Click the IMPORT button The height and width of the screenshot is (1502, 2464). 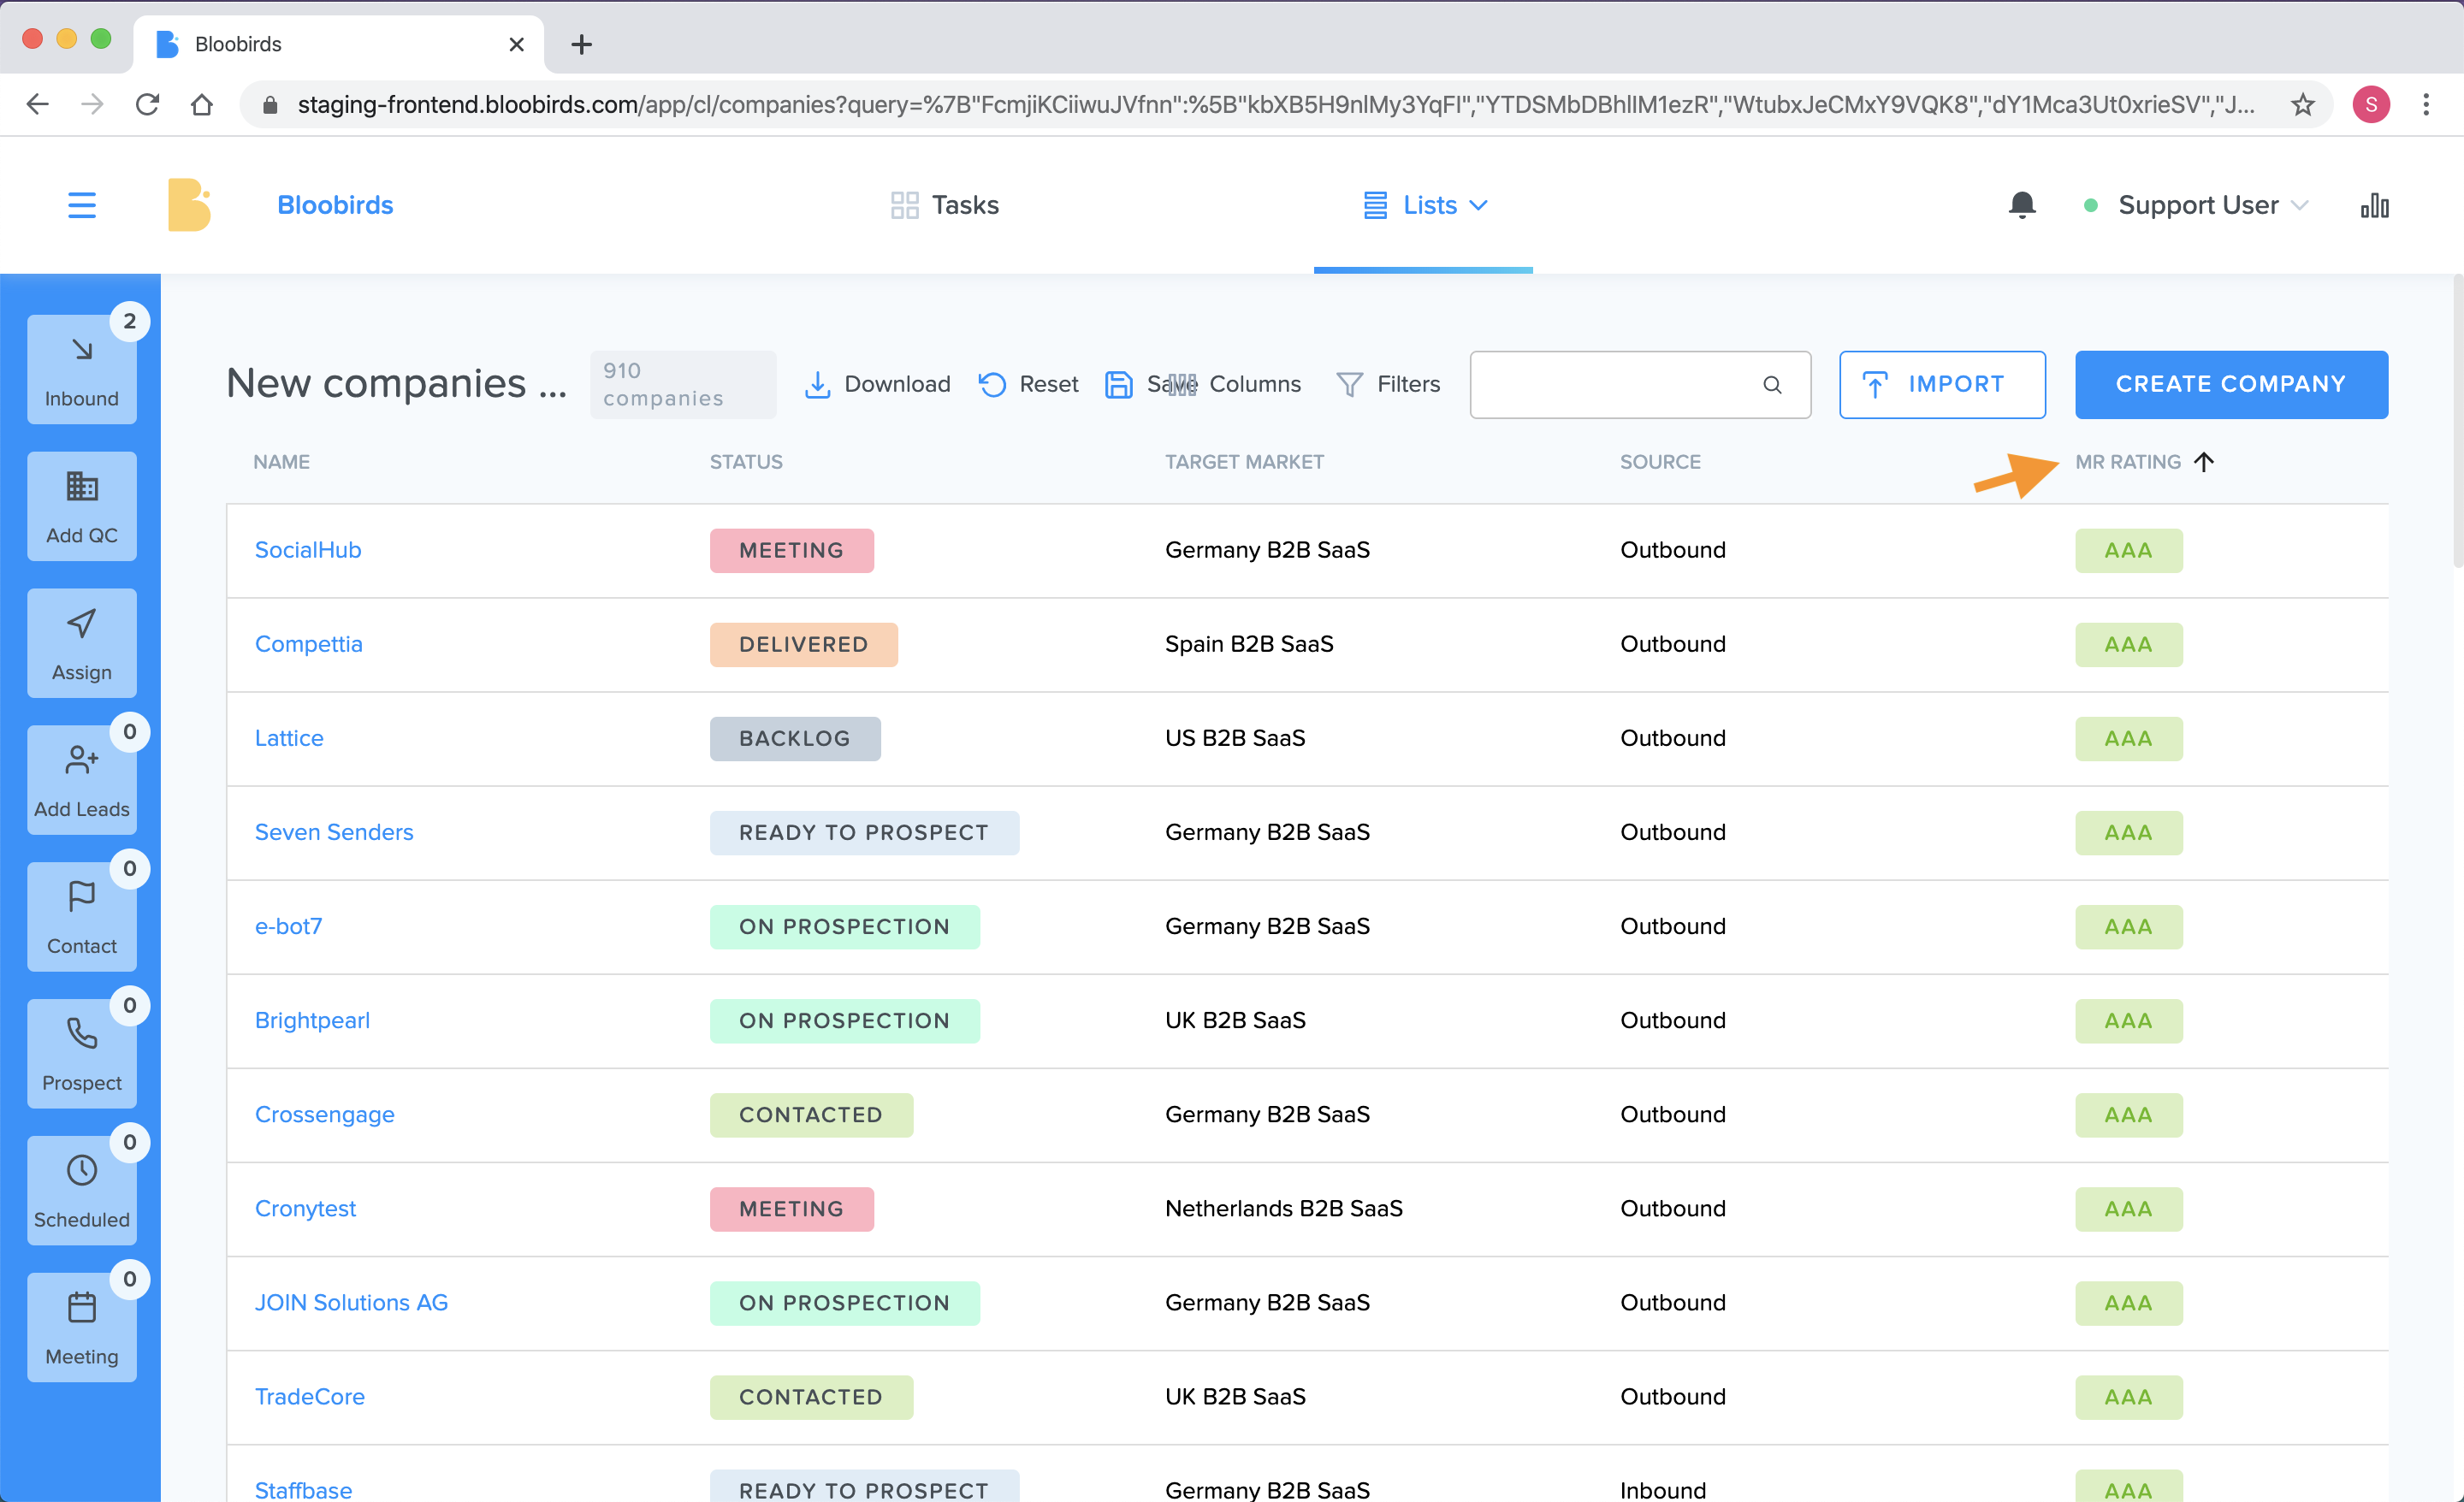pos(1942,384)
